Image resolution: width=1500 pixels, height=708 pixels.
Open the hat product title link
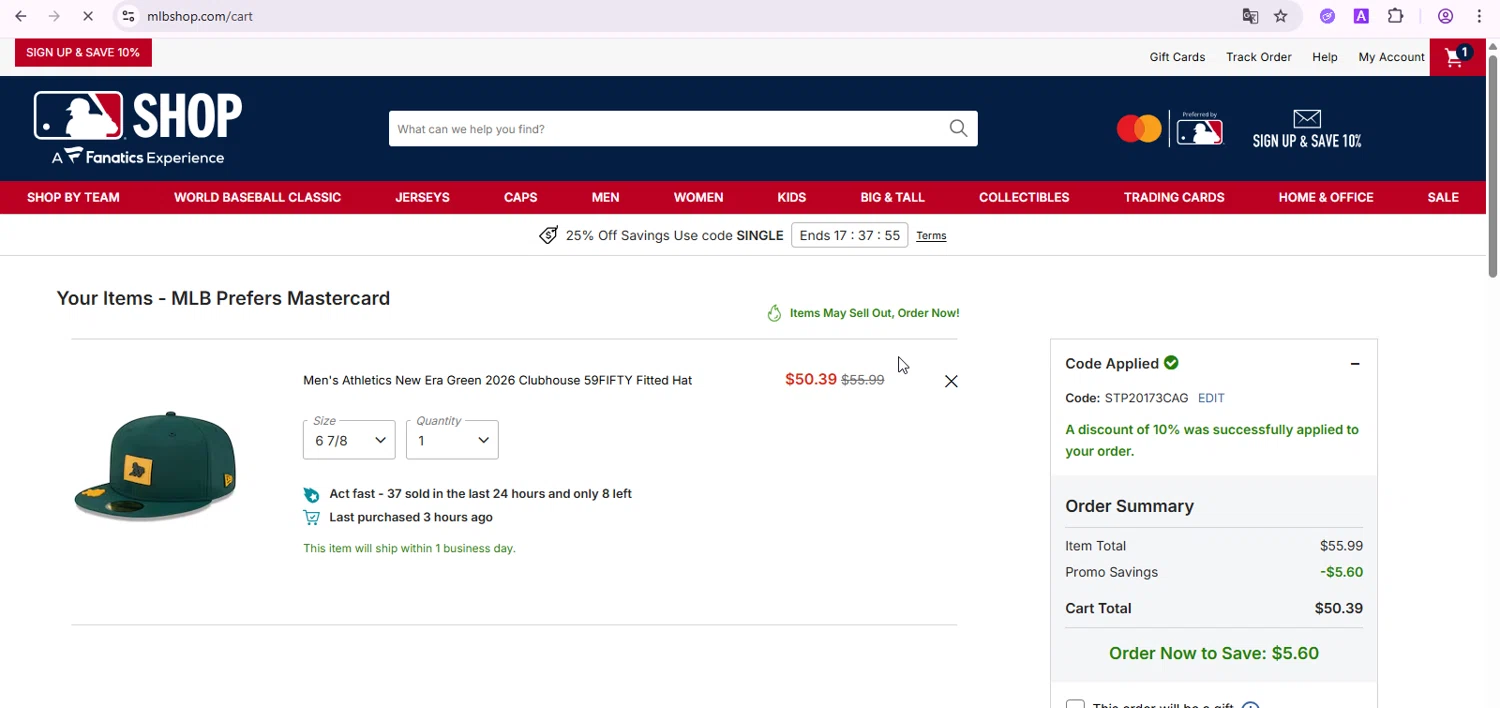click(497, 380)
